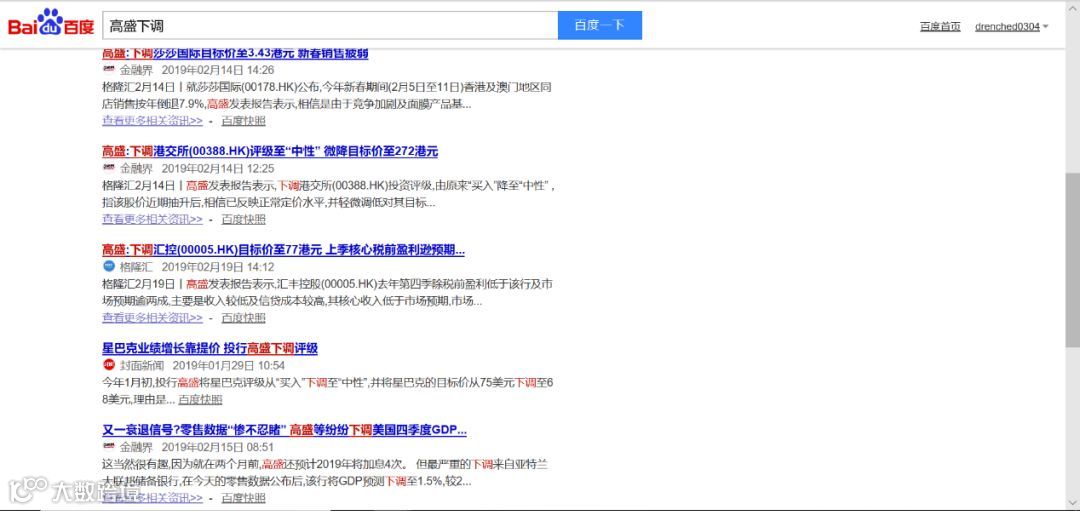Click 金融界 source icon dated 02月15日 08:51
1080x511 pixels.
pyautogui.click(x=108, y=447)
